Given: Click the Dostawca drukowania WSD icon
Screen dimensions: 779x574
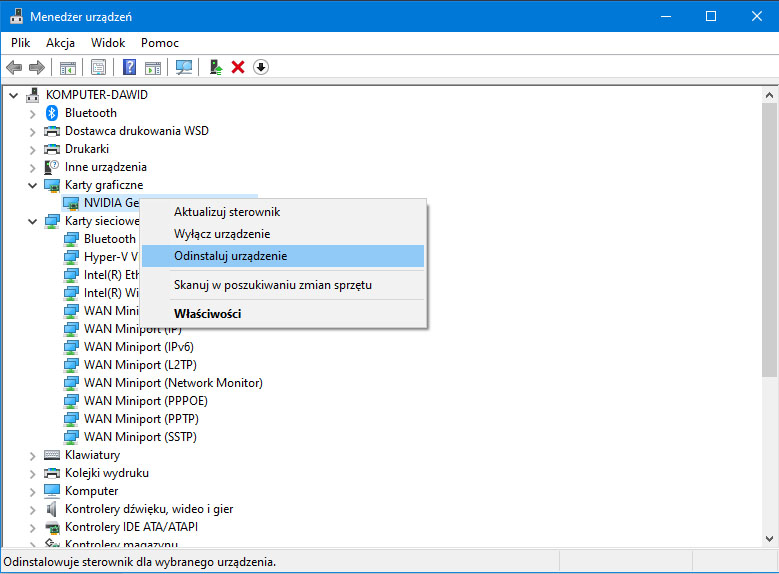Looking at the screenshot, I should (x=52, y=131).
